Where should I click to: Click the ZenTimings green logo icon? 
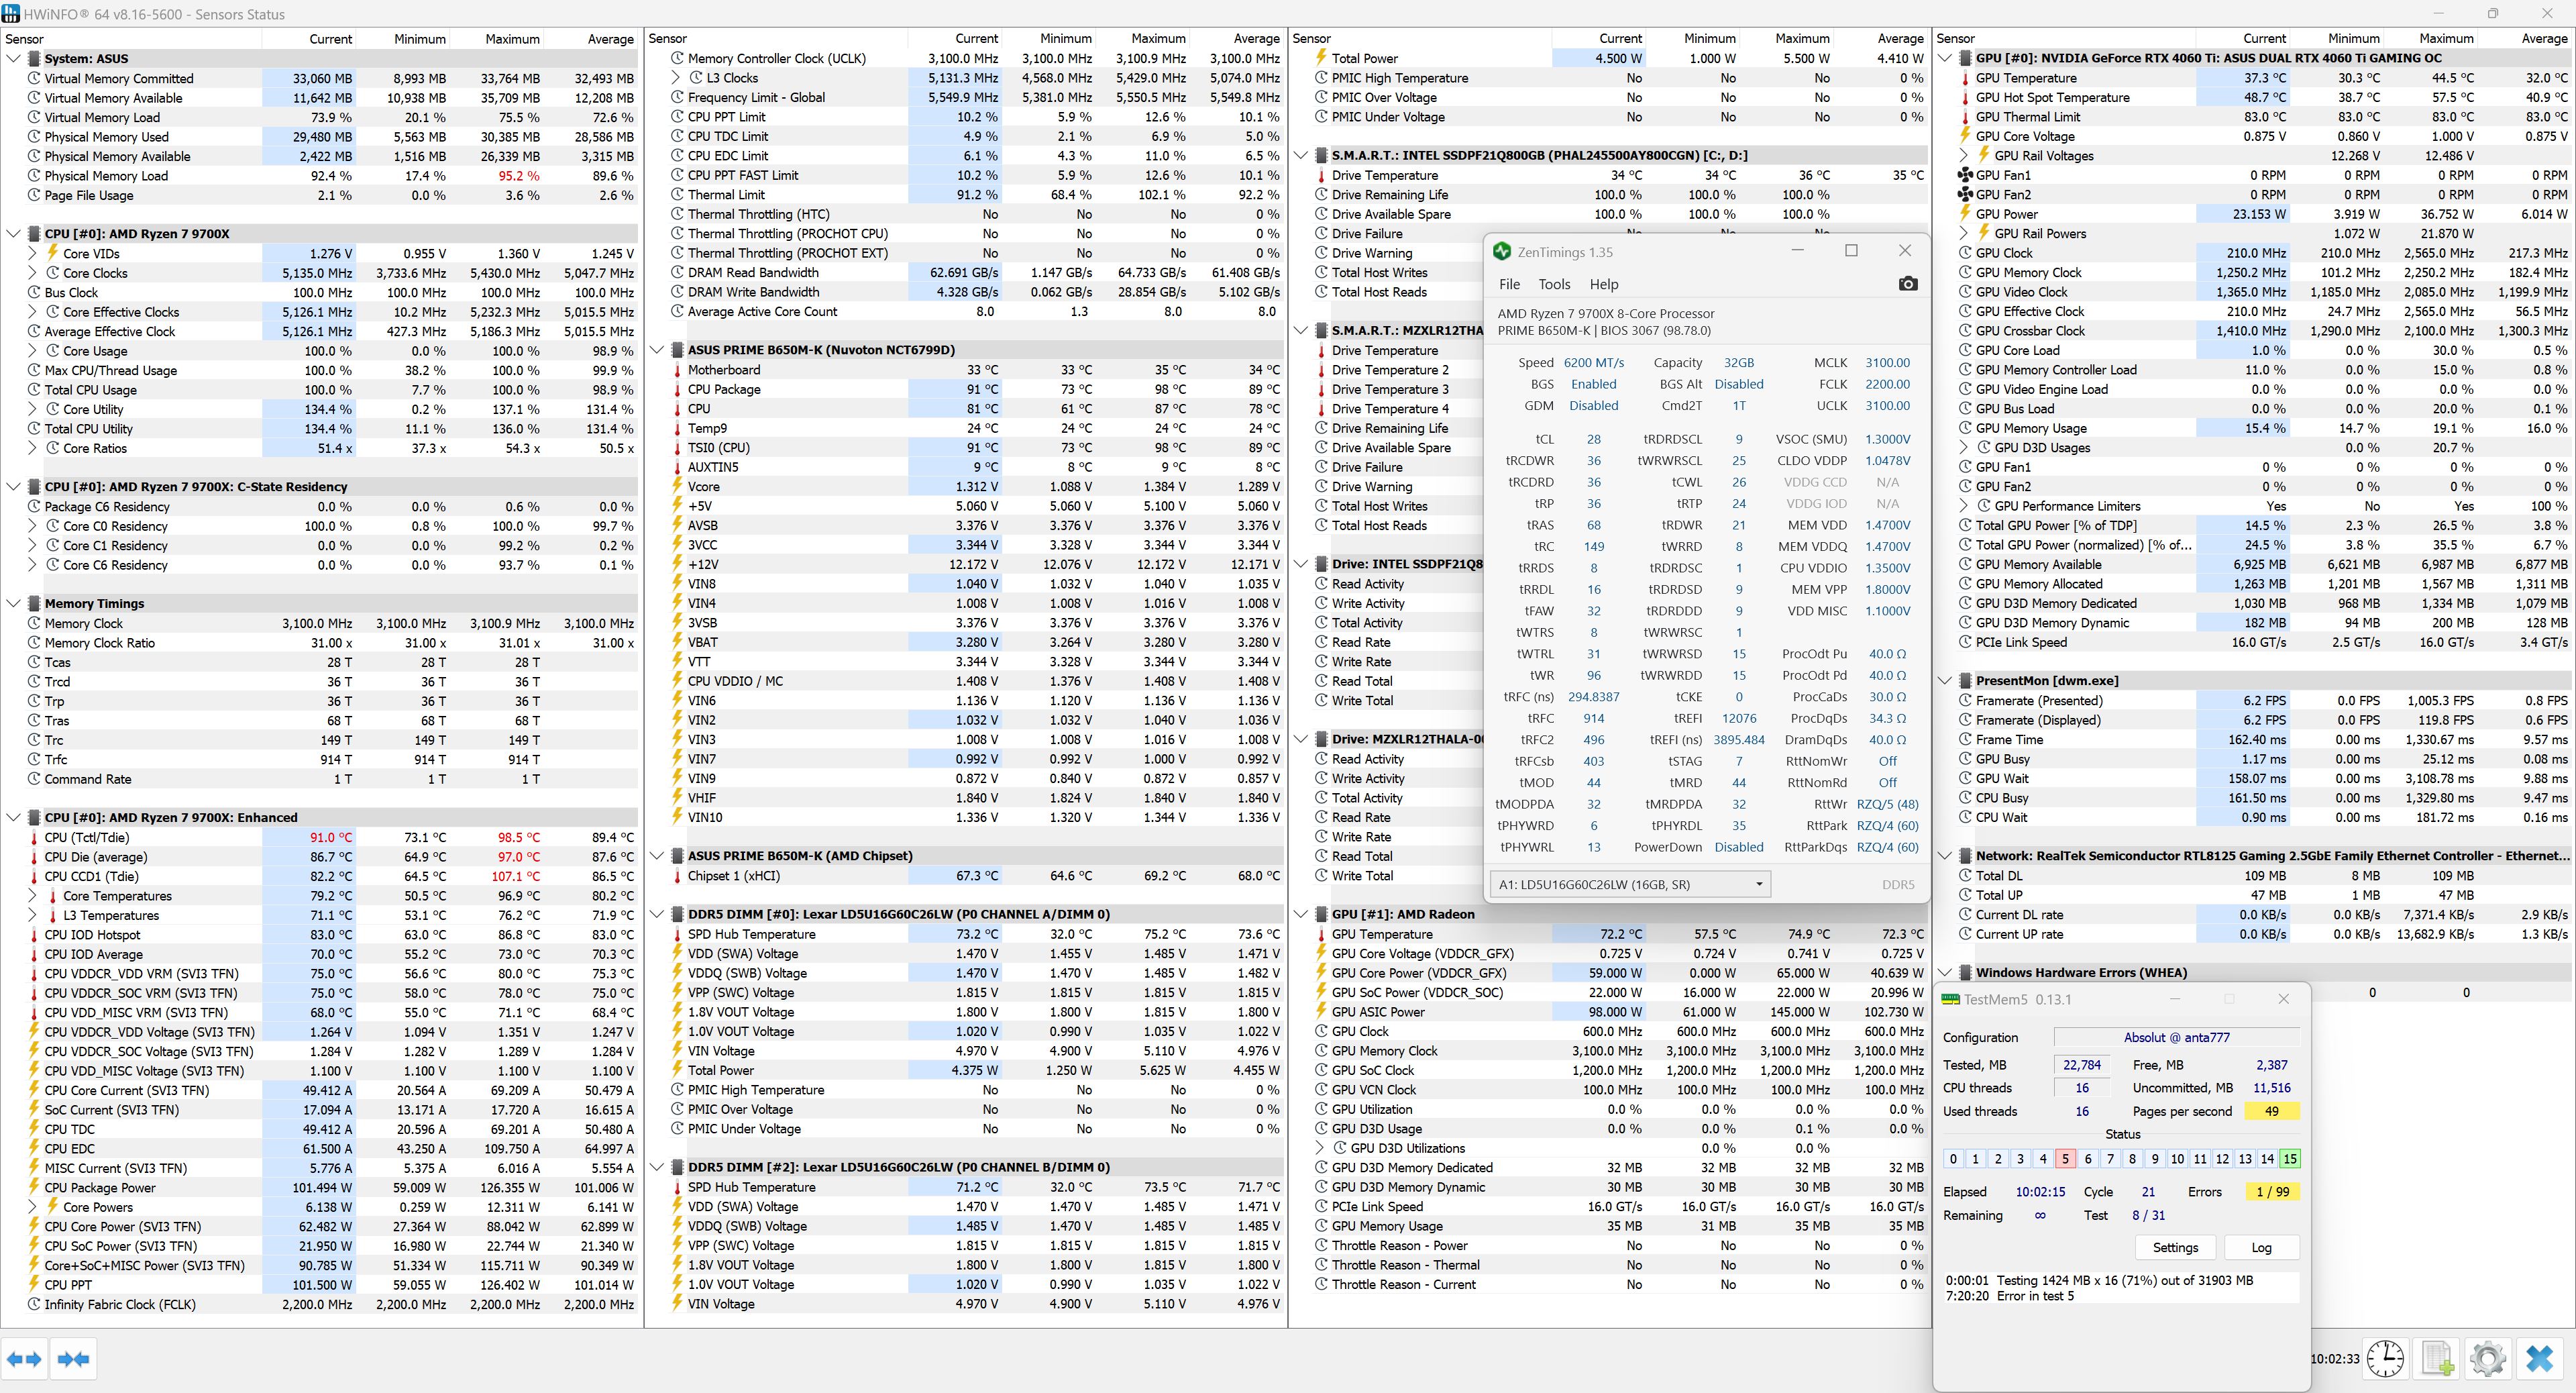click(1501, 252)
